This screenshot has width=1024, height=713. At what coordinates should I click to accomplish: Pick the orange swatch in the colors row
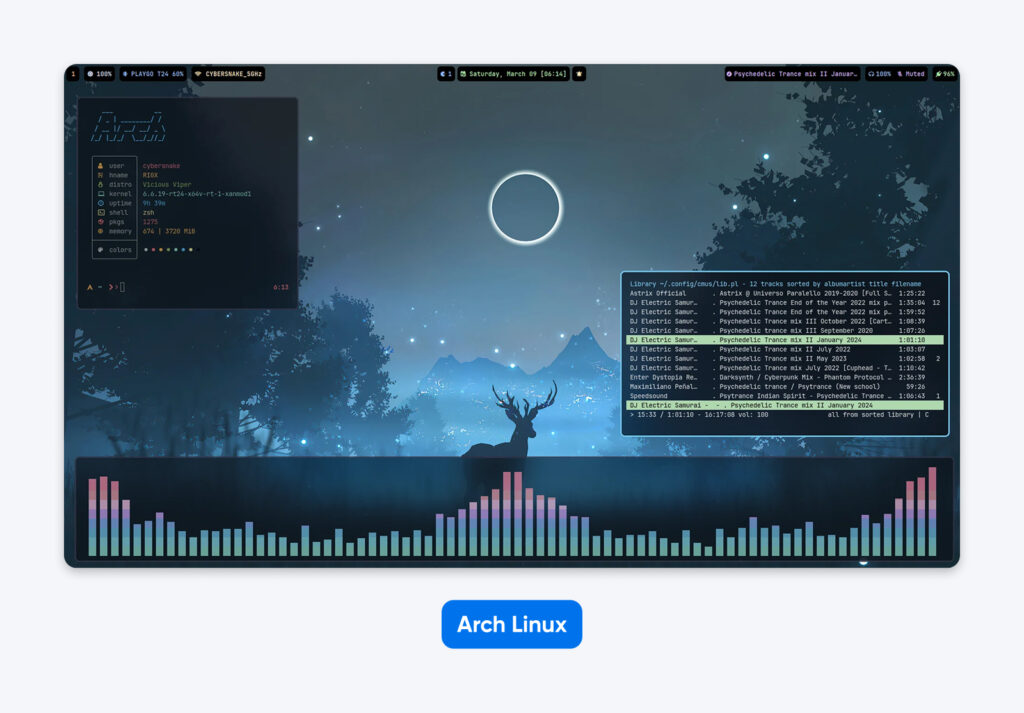point(161,249)
